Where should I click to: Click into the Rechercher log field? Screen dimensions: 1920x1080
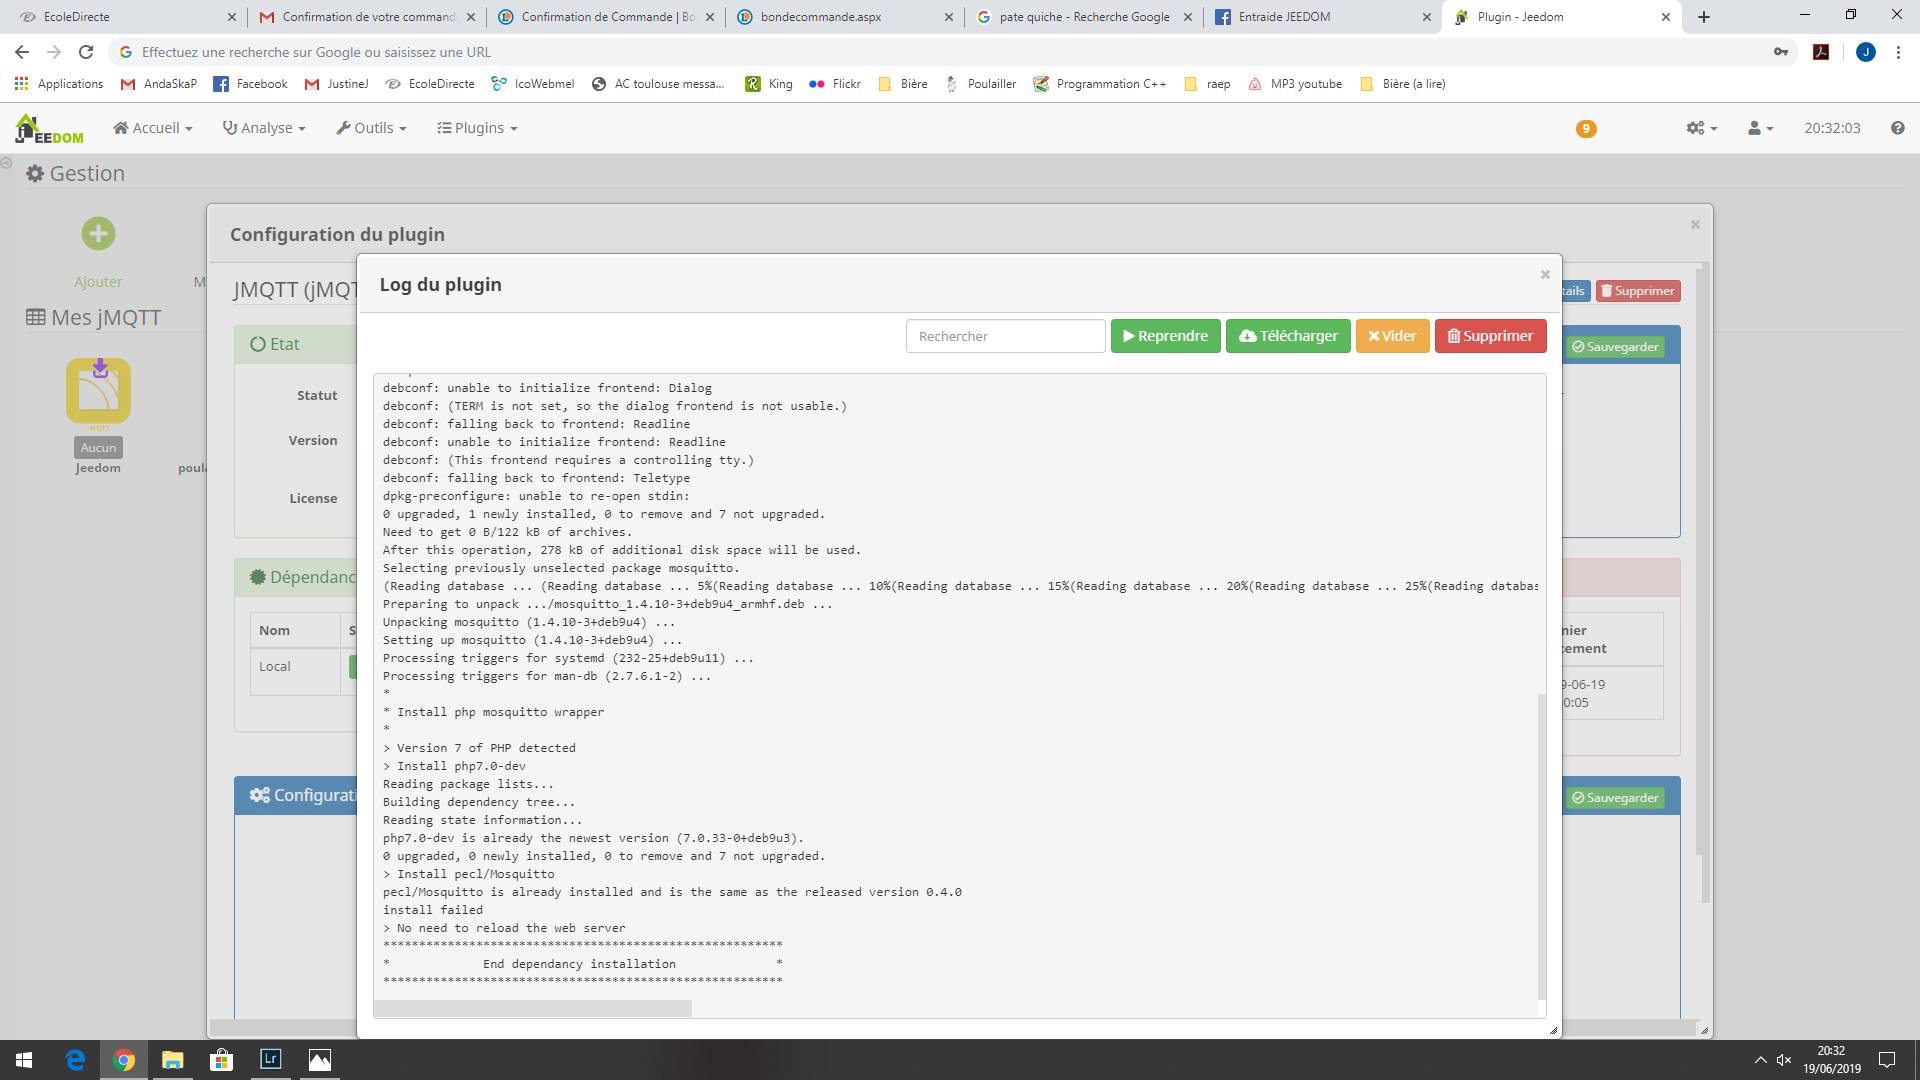click(x=1005, y=336)
